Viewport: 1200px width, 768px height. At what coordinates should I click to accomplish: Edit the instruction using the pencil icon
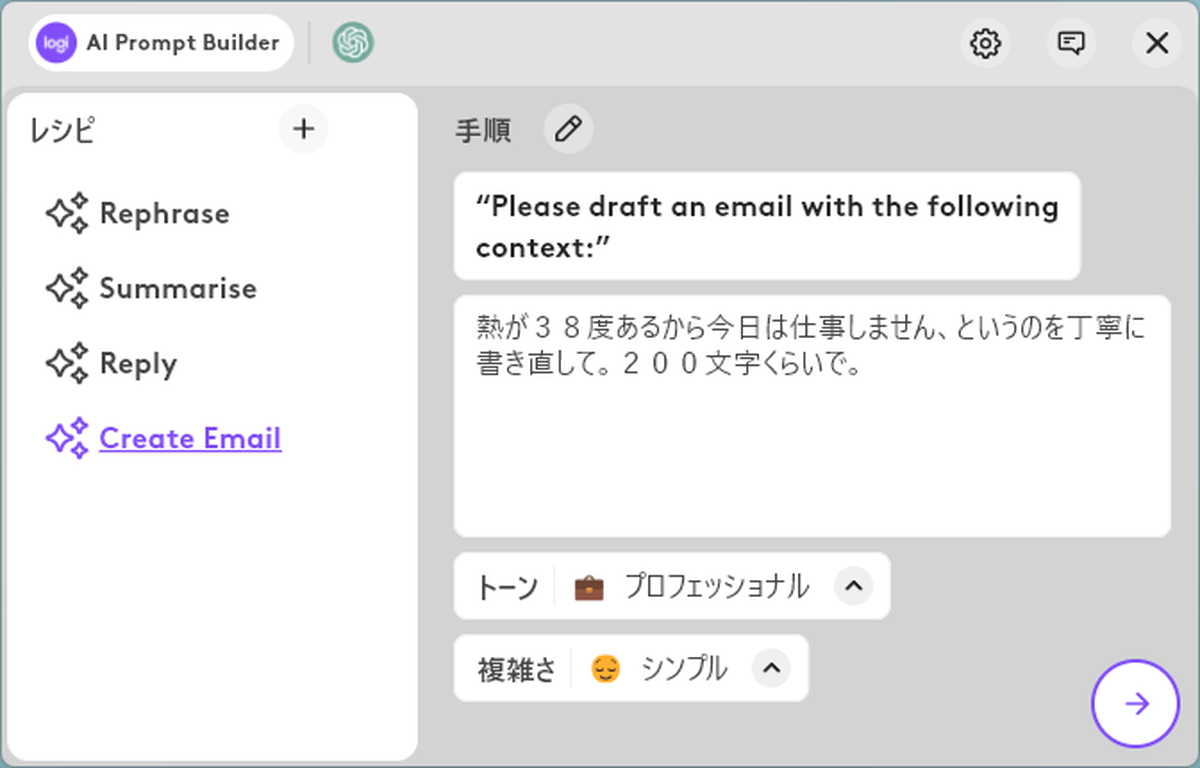point(568,130)
